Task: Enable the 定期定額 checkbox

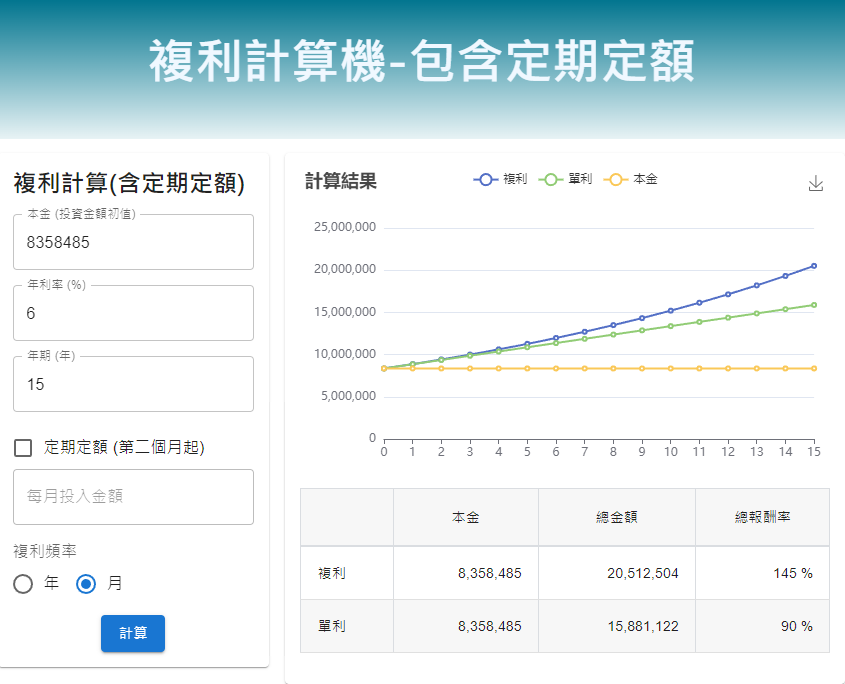Action: [x=23, y=448]
